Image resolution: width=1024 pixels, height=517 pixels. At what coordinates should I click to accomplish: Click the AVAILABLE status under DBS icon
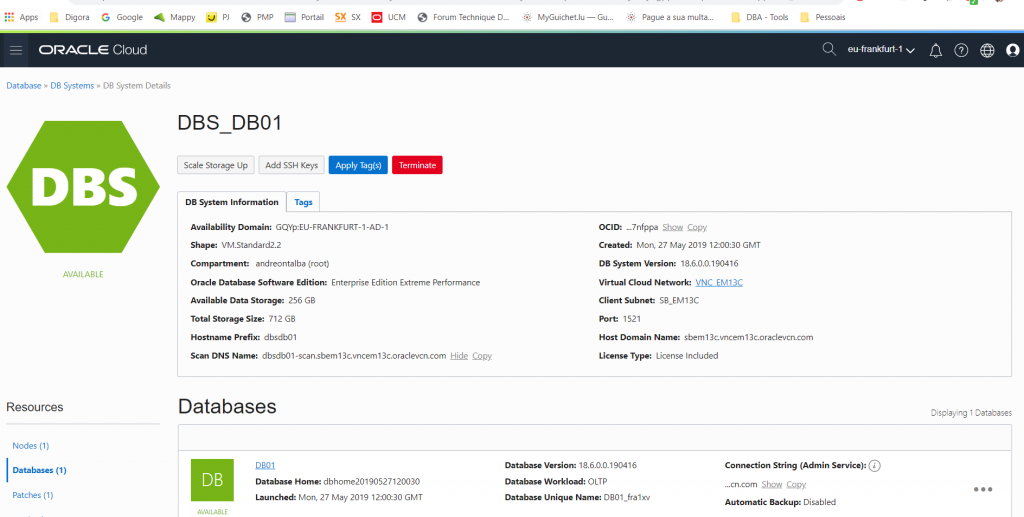pos(83,274)
